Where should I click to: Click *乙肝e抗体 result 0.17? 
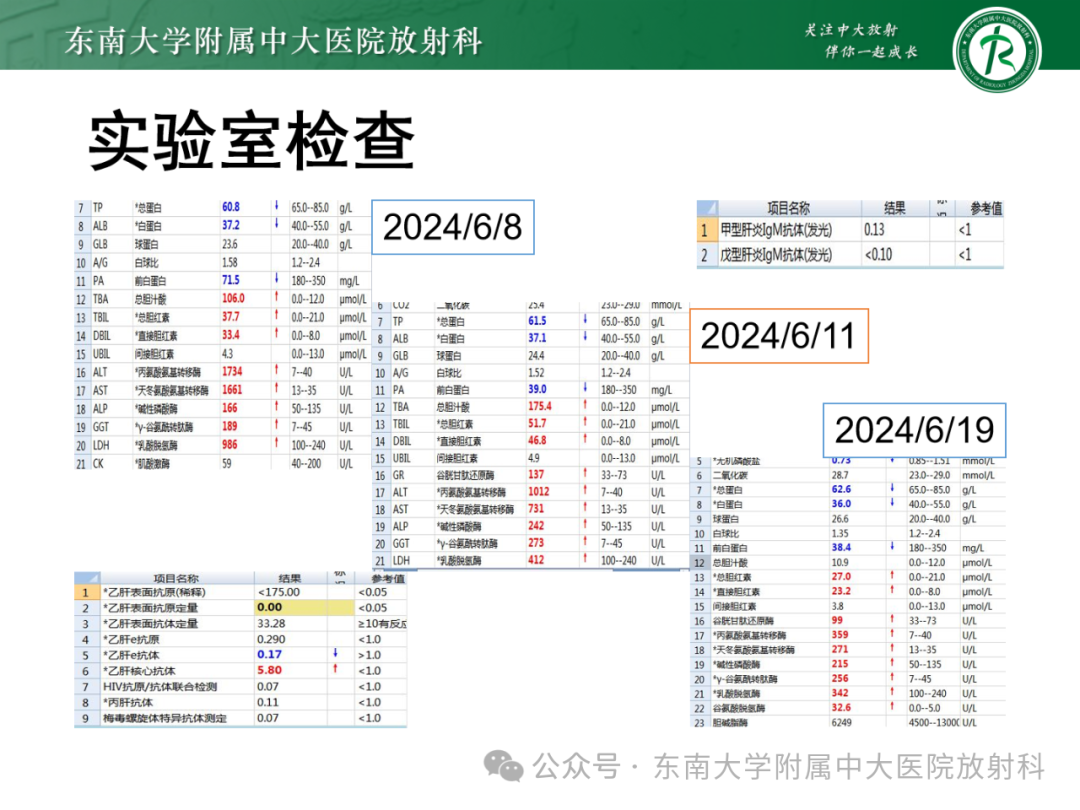coord(269,654)
